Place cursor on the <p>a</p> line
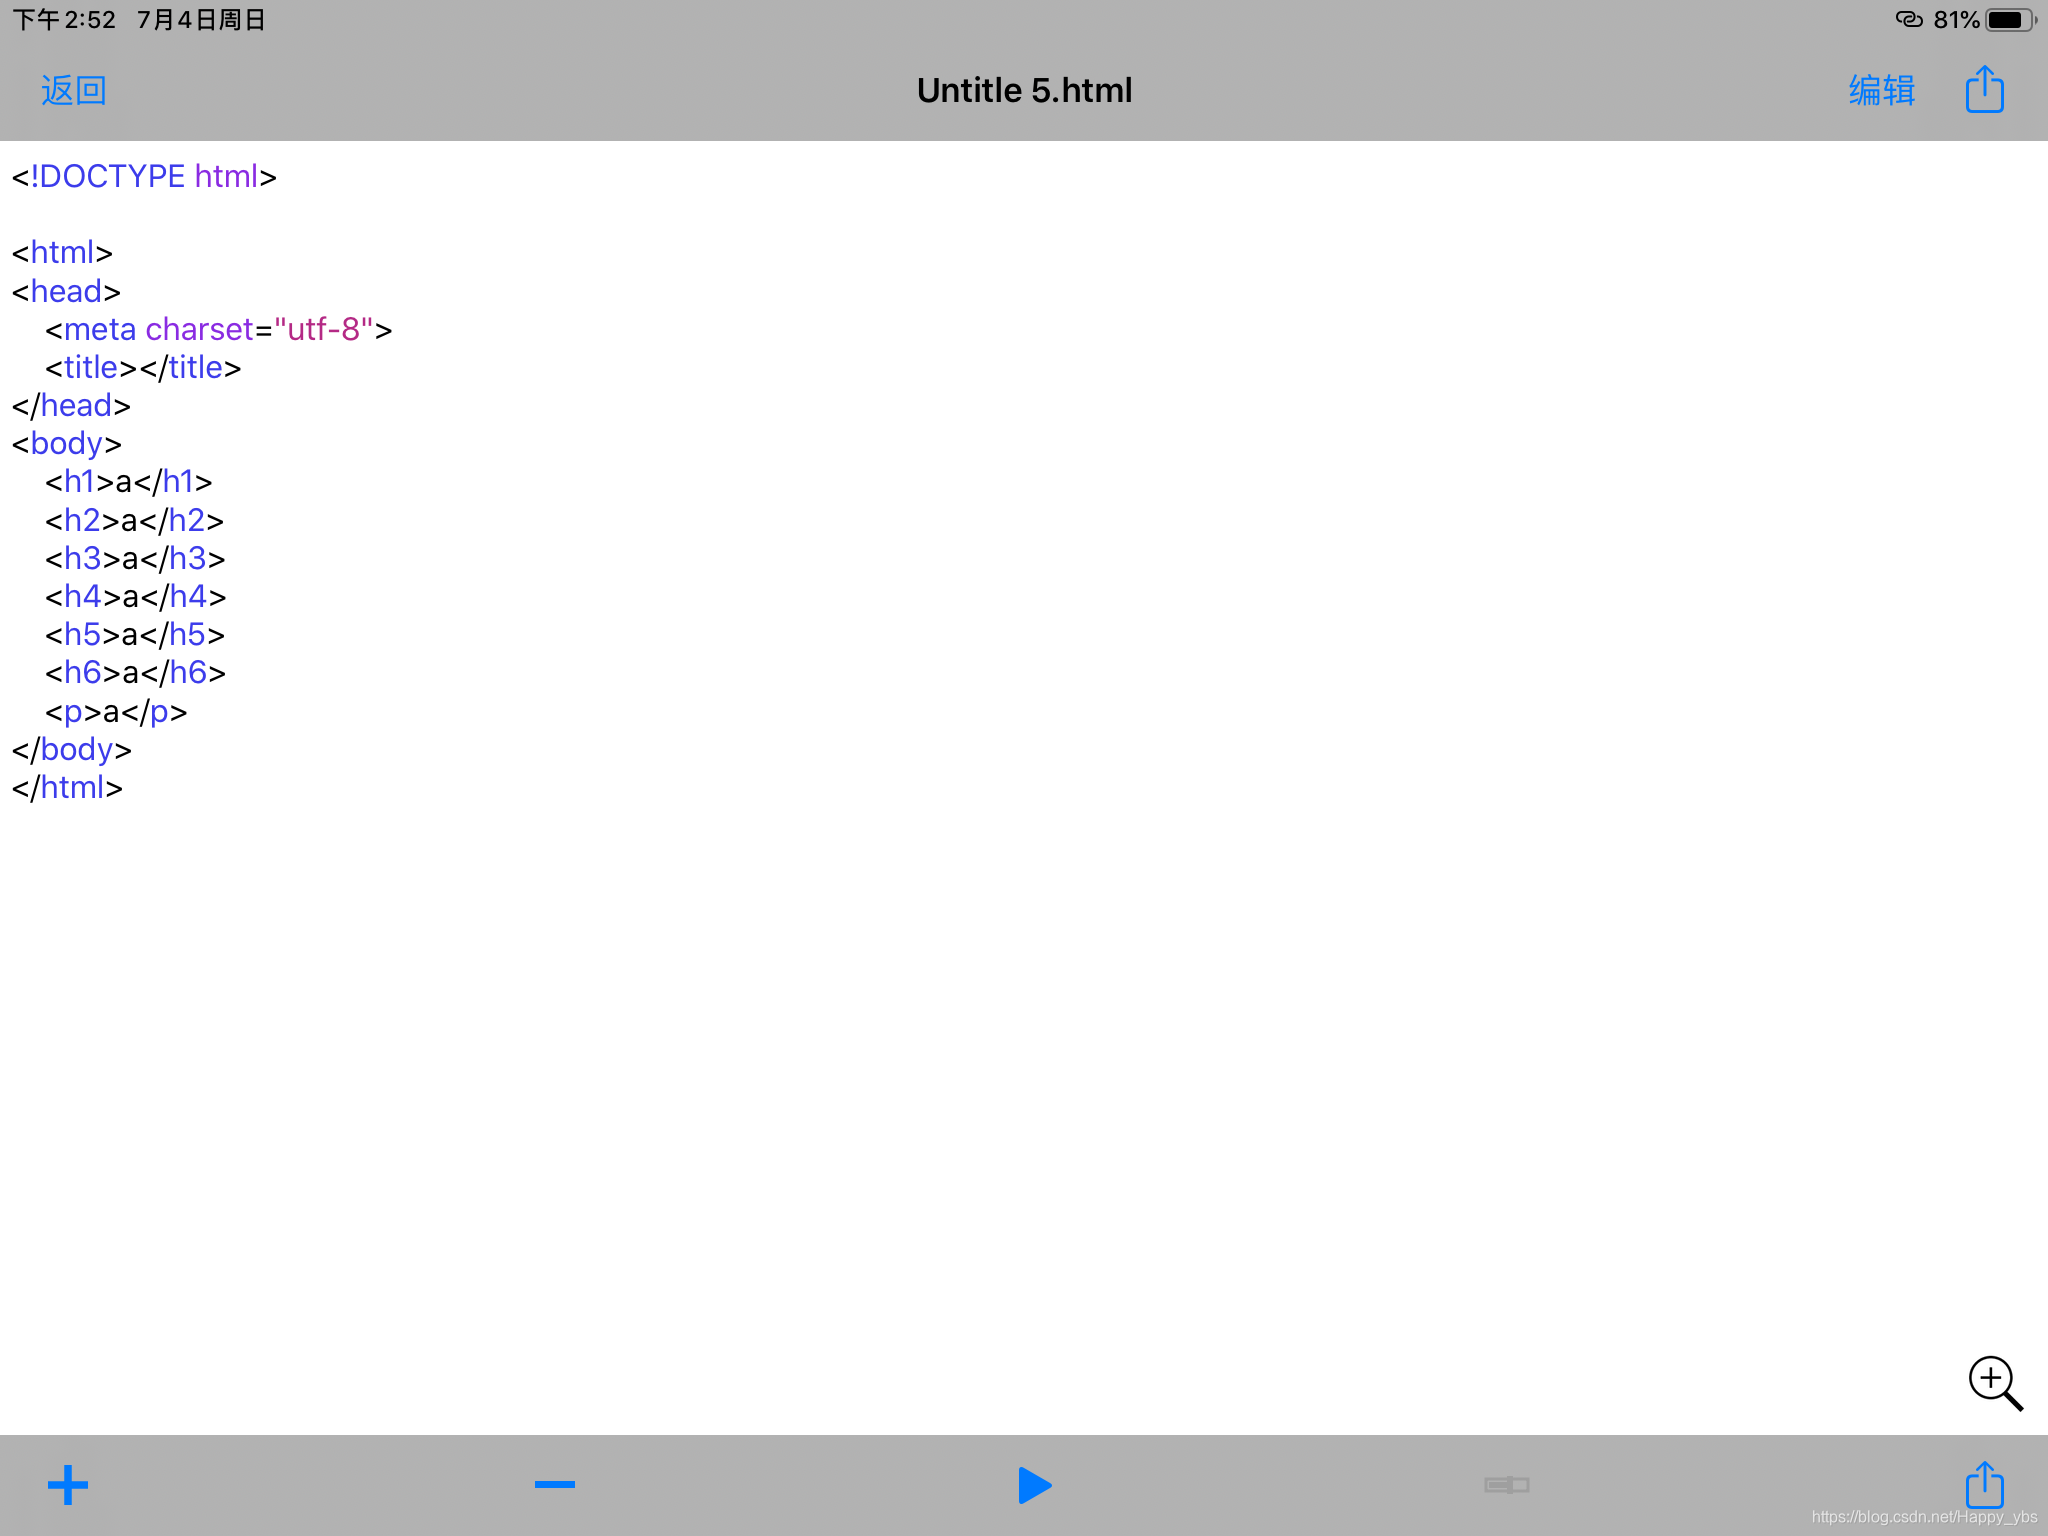This screenshot has height=1536, width=2048. click(116, 712)
